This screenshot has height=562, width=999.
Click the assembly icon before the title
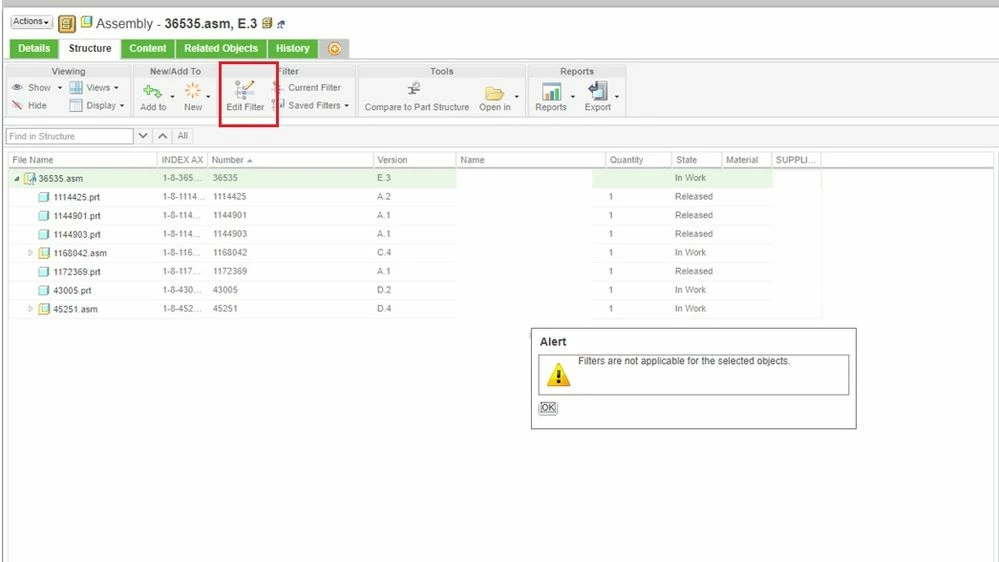[86, 22]
